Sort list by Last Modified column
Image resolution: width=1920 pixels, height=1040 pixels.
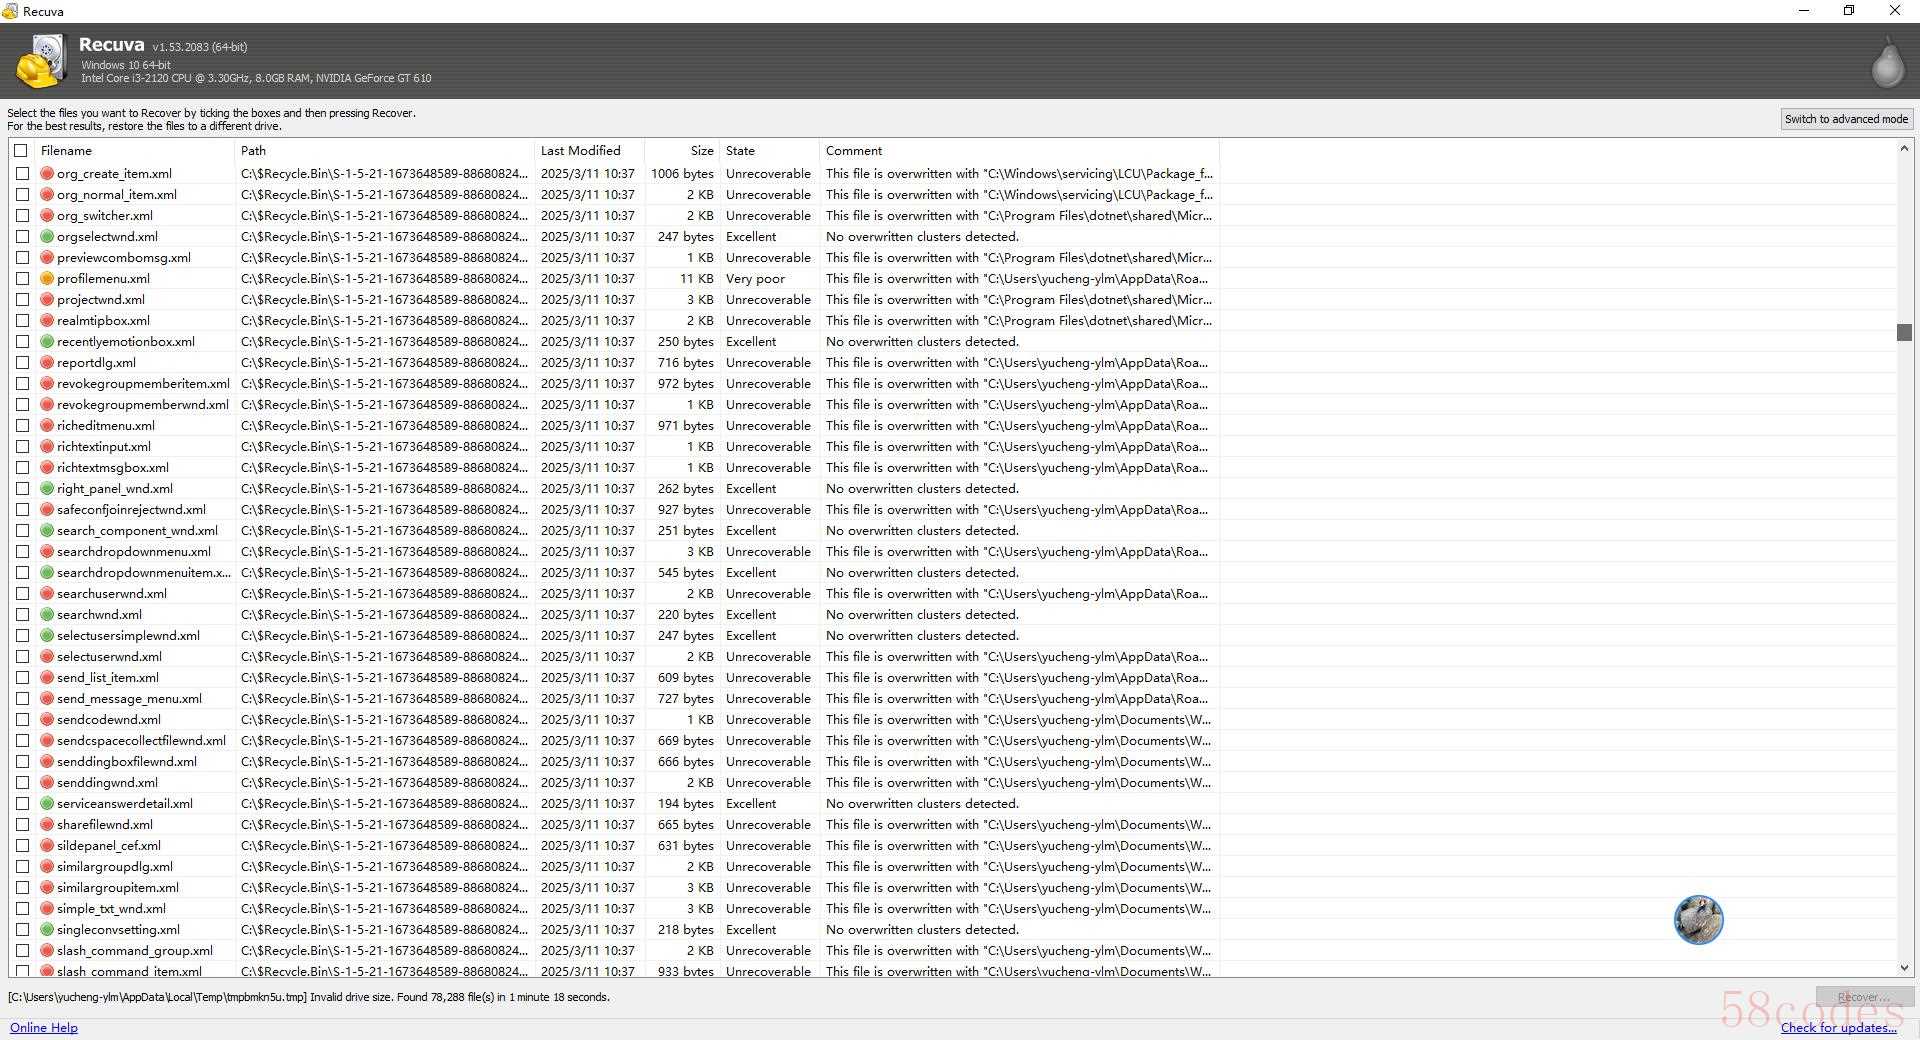coord(590,151)
